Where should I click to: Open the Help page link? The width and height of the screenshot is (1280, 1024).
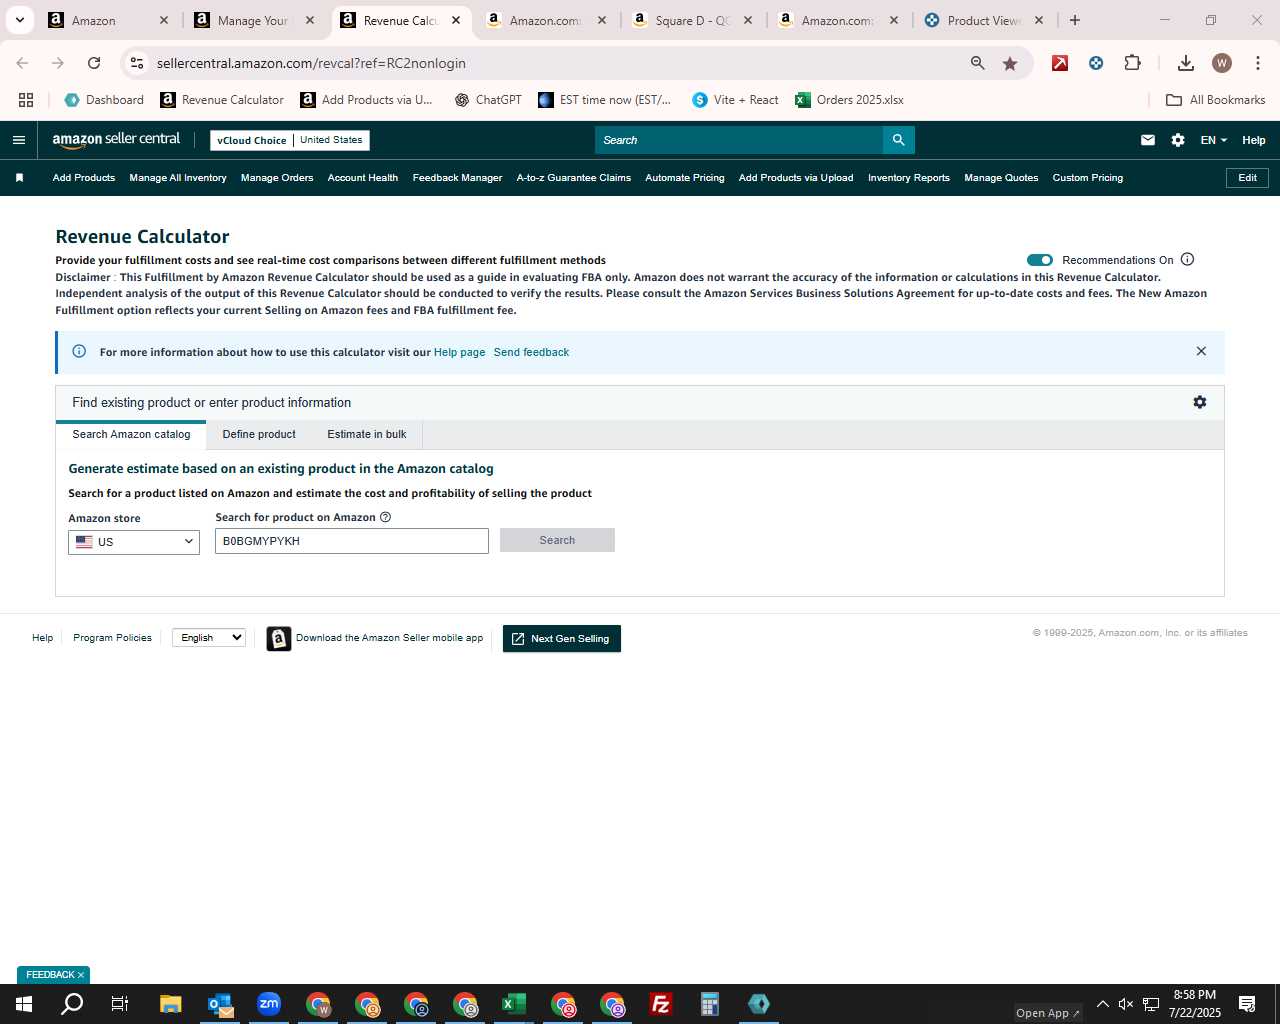[459, 352]
